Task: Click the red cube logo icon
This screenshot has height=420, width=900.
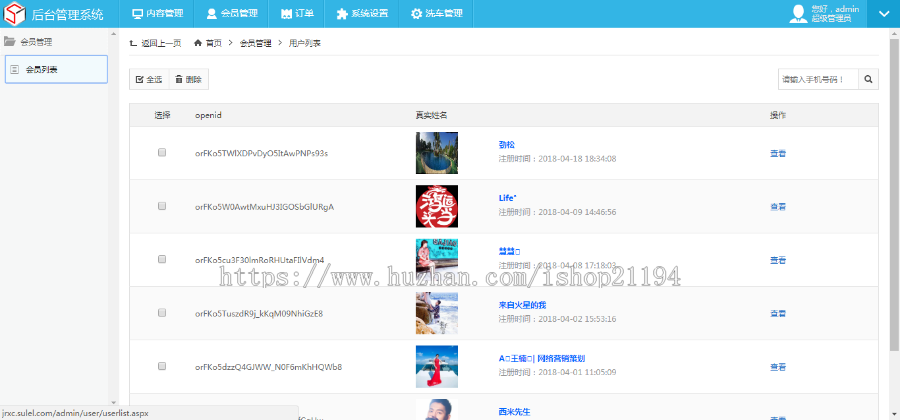Action: coord(15,14)
